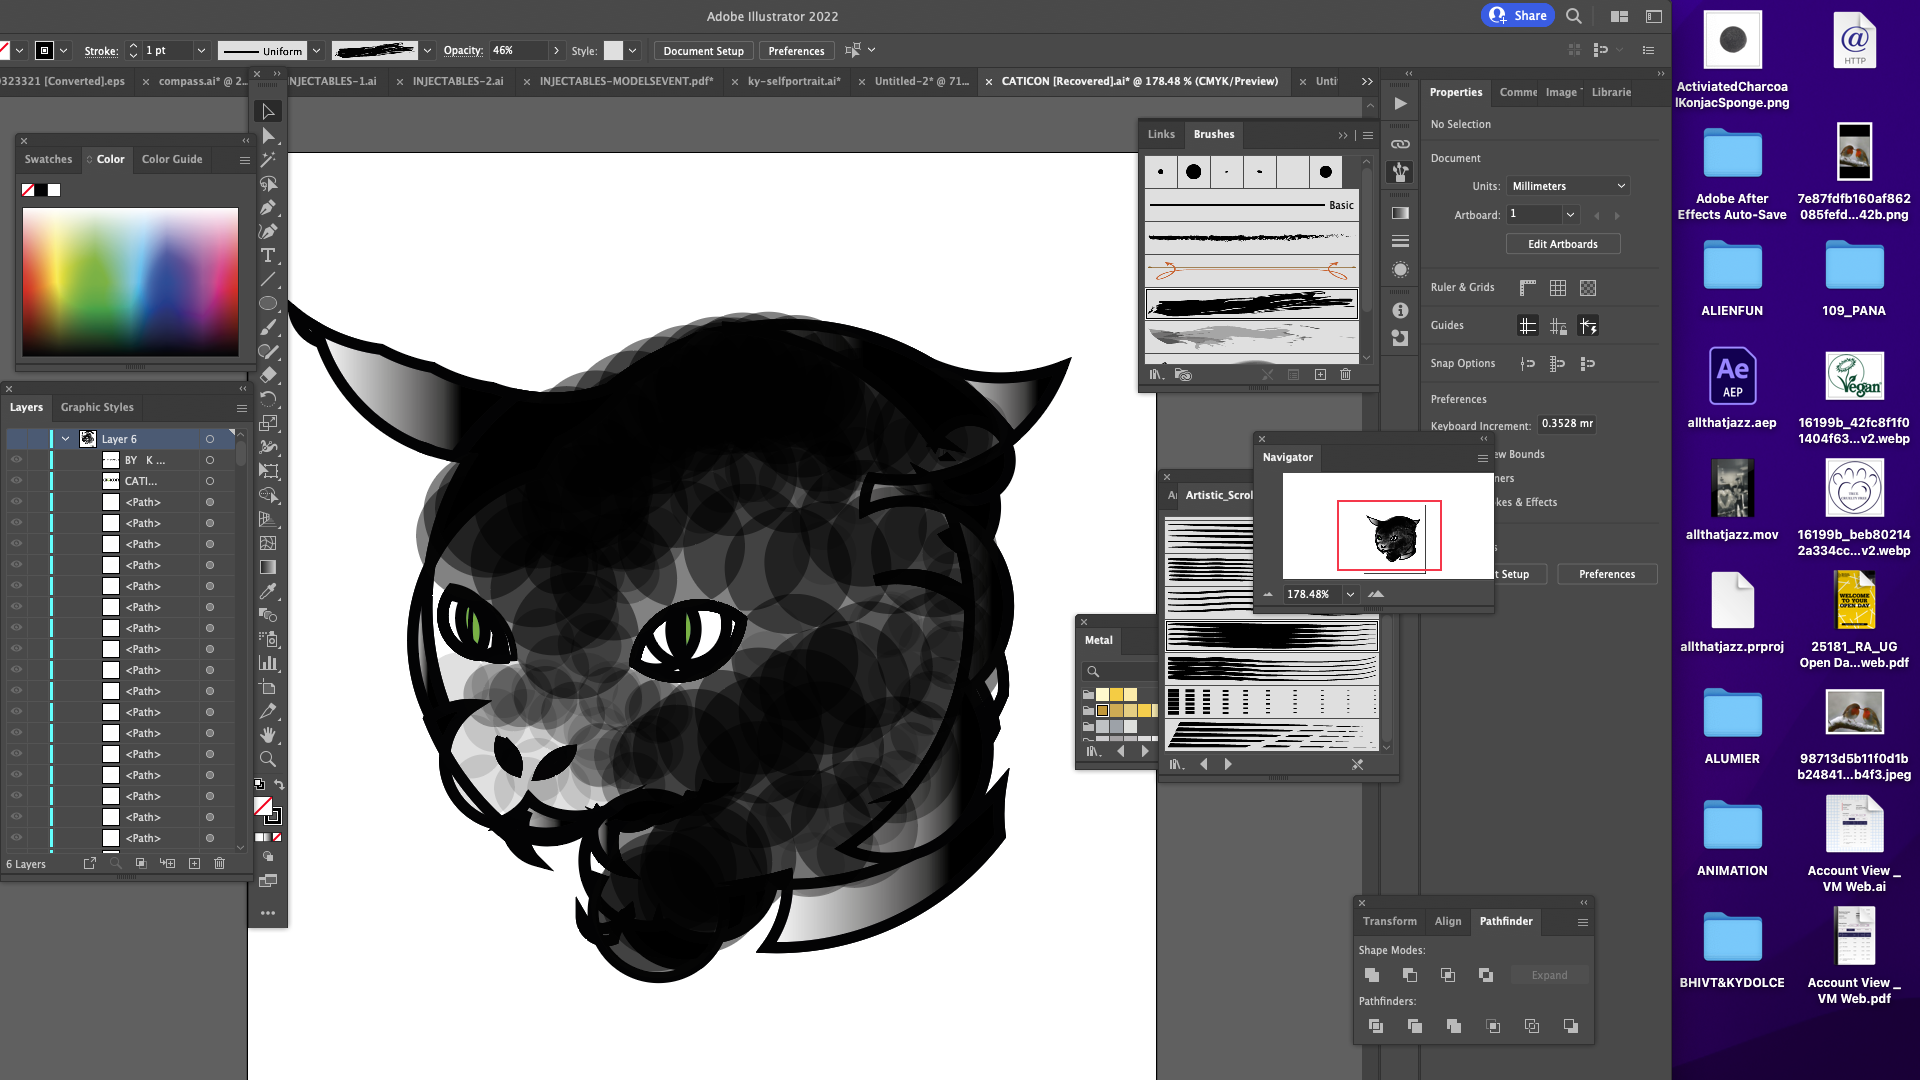
Task: Click the New Brush icon in Brushes panel
Action: pos(1320,374)
